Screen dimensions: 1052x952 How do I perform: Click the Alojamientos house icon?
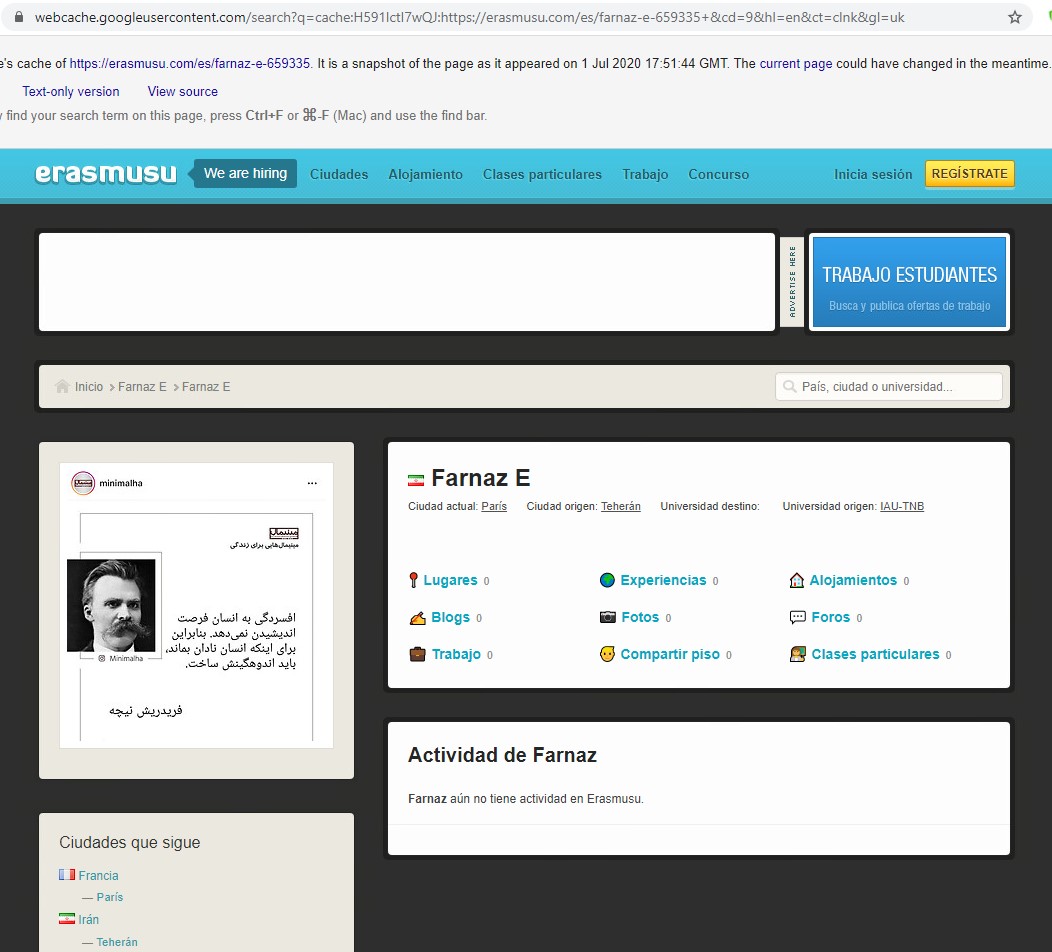pyautogui.click(x=796, y=581)
